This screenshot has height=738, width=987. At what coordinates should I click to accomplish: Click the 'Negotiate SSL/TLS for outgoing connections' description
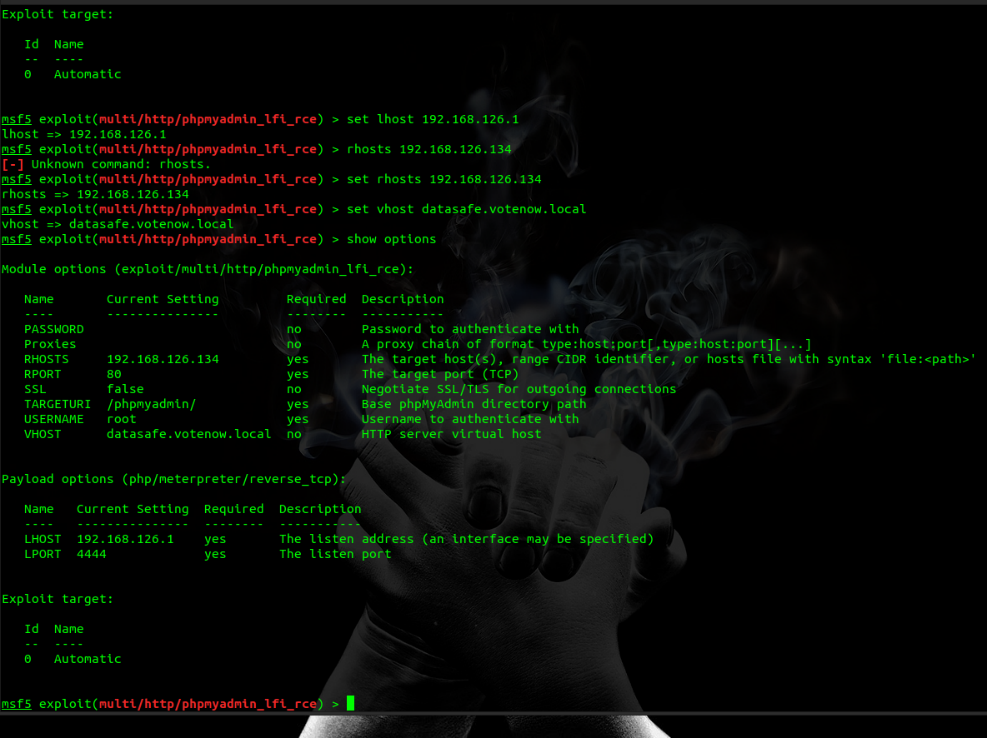pos(519,389)
